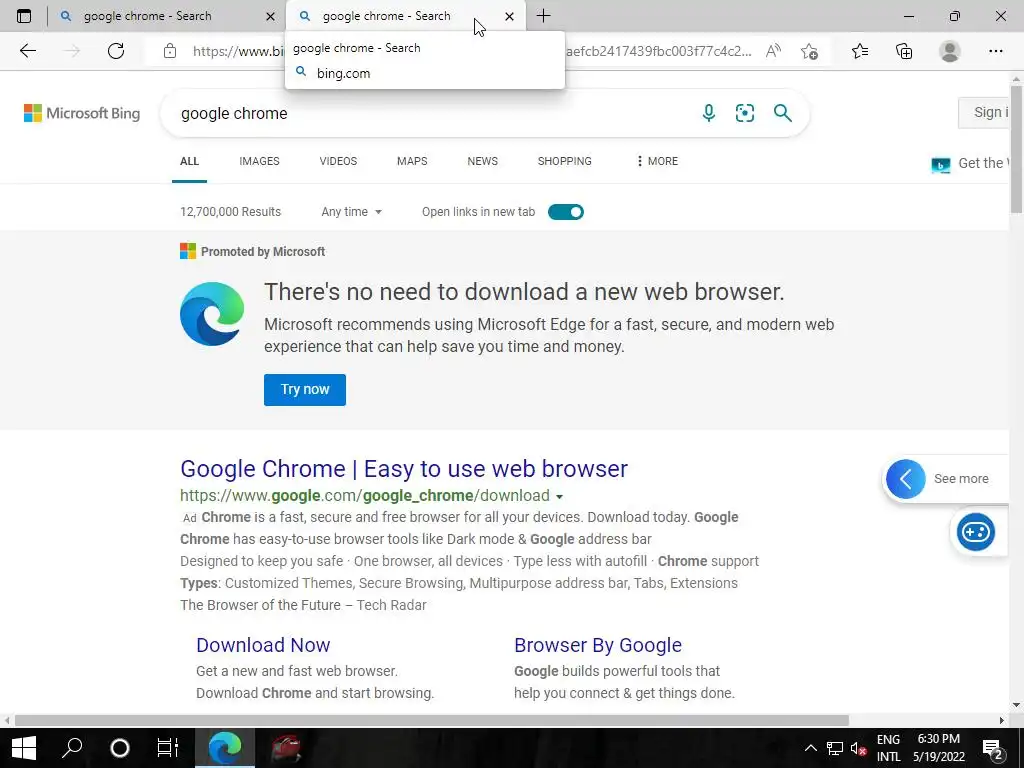View site information lock icon
This screenshot has width=1024, height=768.
(170, 51)
